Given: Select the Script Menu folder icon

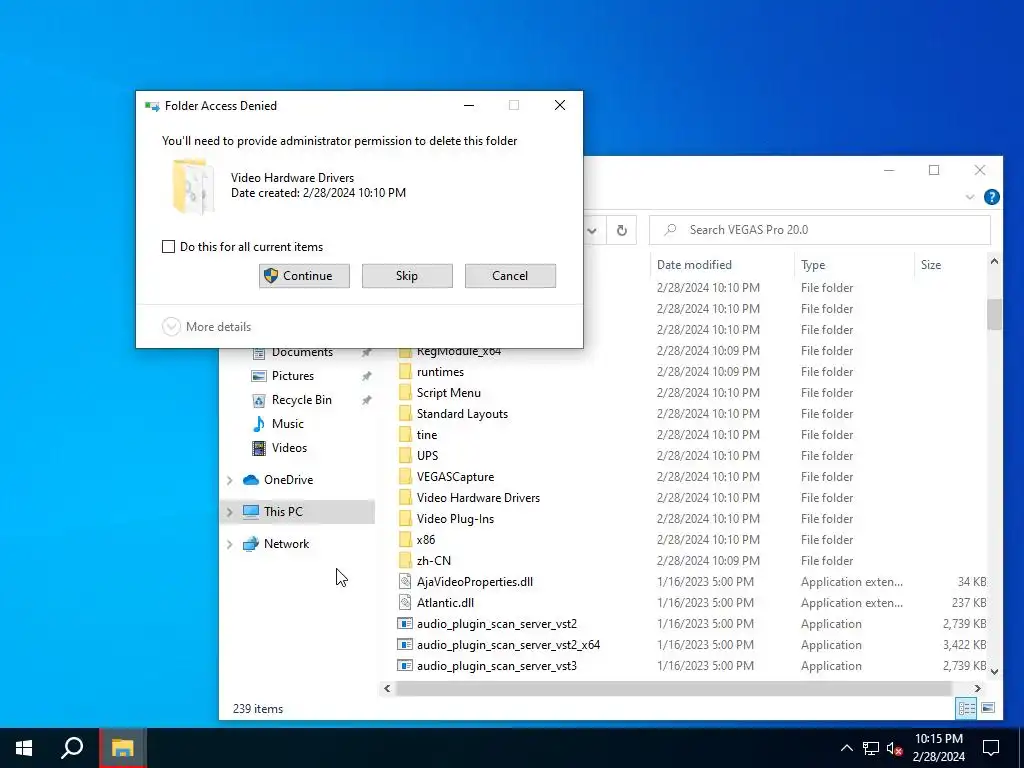Looking at the screenshot, I should (405, 392).
